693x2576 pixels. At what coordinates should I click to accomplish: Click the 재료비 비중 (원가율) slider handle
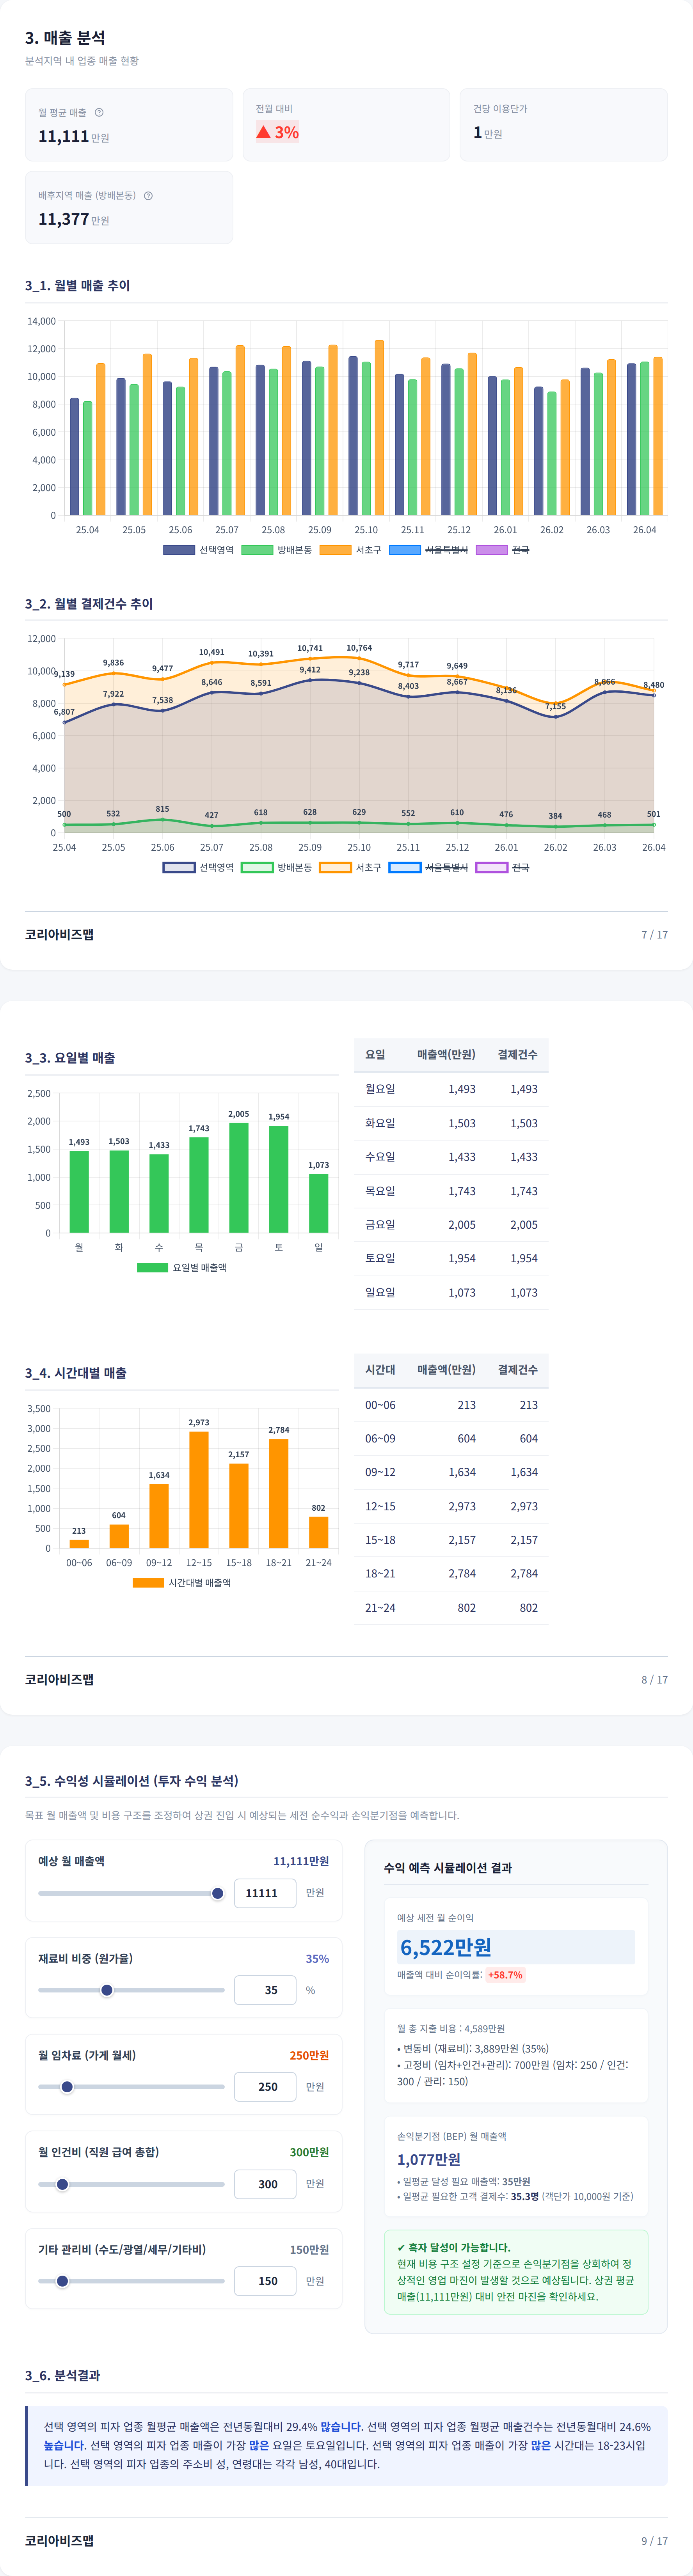tap(107, 1990)
